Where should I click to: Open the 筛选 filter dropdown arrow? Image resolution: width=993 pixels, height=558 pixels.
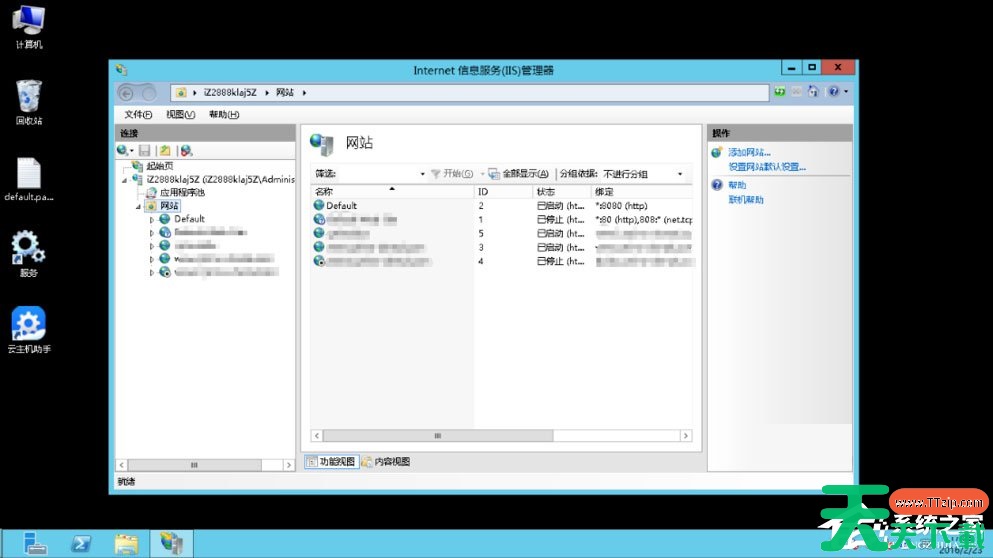[x=422, y=174]
